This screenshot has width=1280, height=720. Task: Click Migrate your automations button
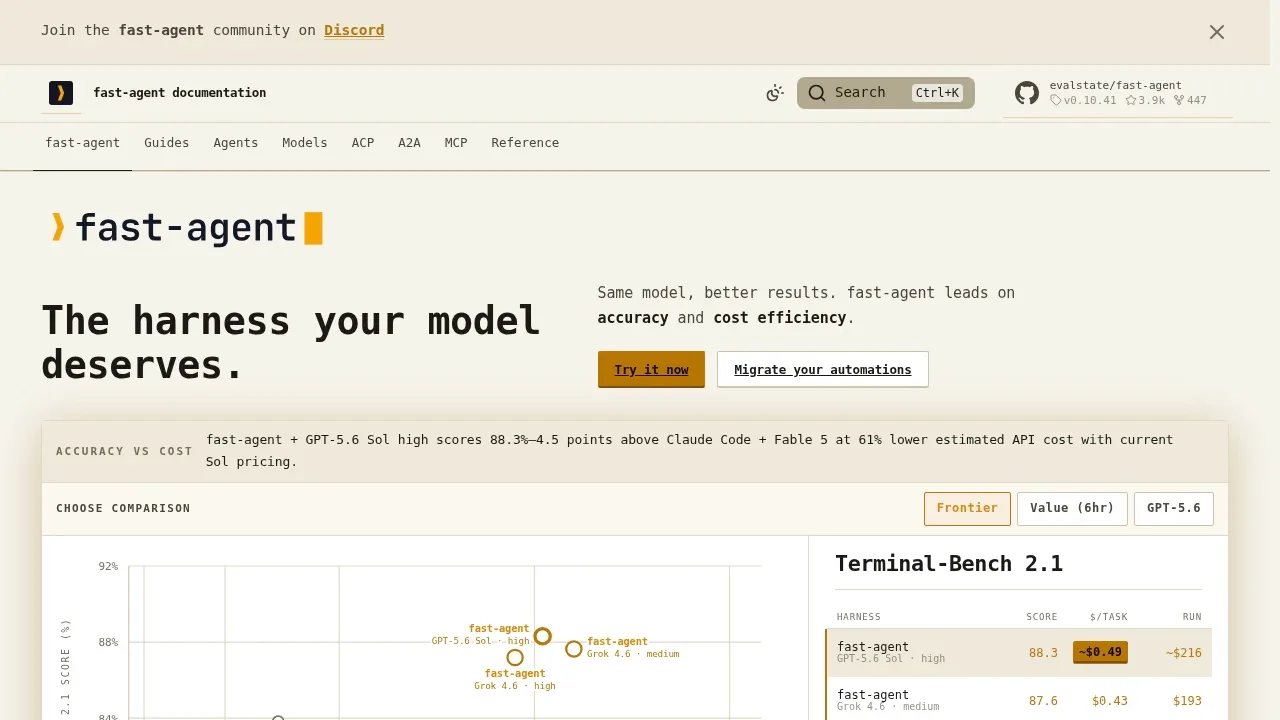click(823, 370)
